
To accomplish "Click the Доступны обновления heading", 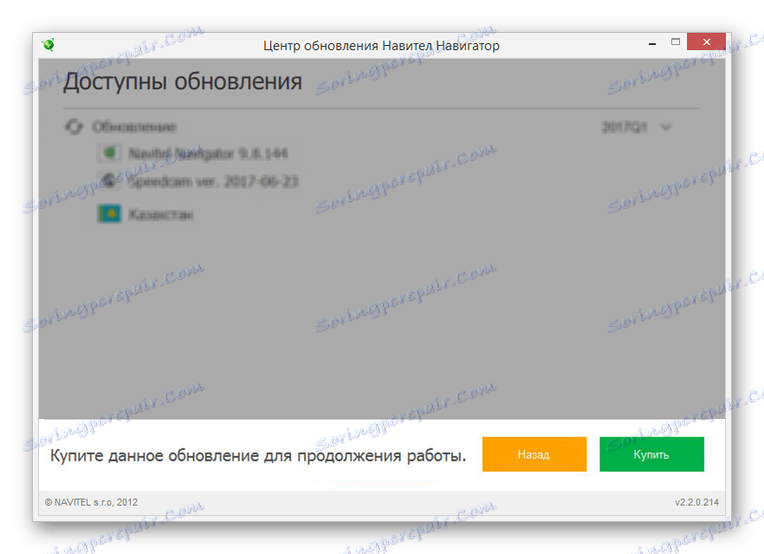I will 183,81.
